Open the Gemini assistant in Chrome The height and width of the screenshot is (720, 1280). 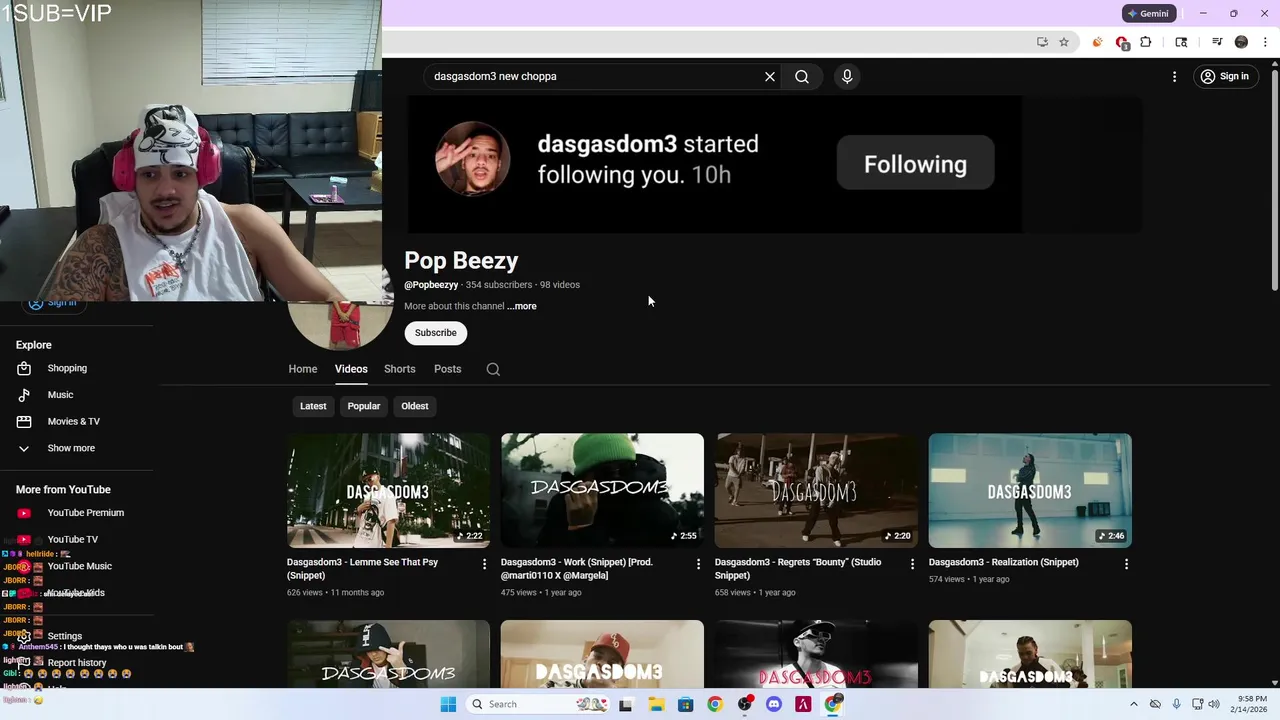pyautogui.click(x=1147, y=13)
